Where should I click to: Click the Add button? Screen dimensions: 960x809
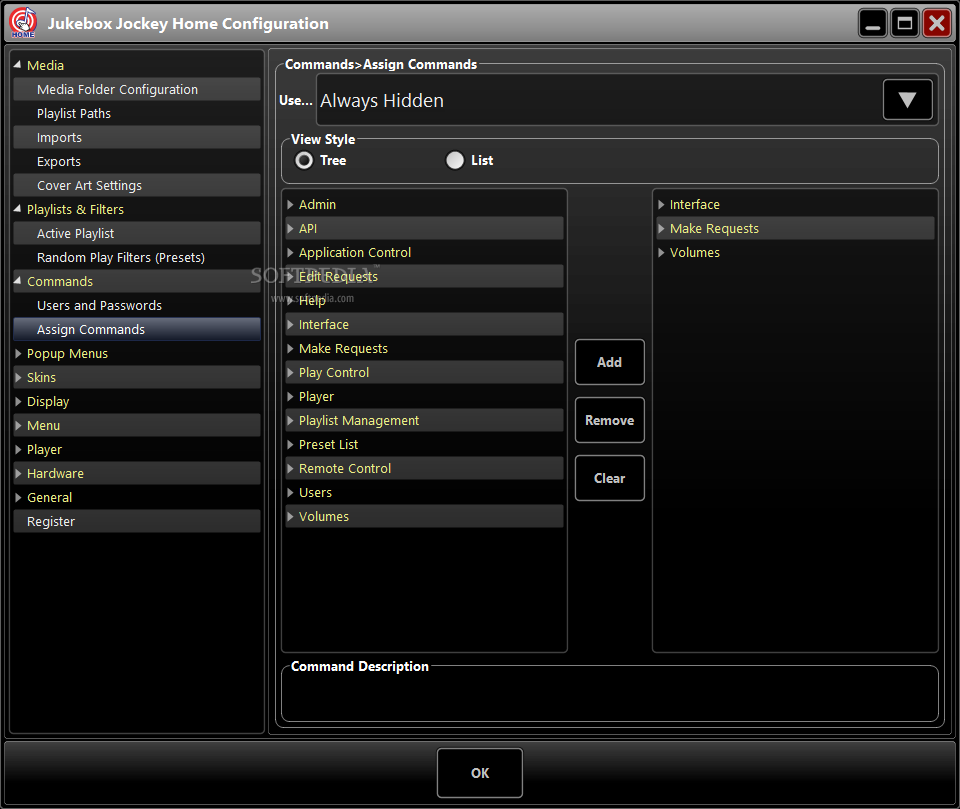click(609, 362)
